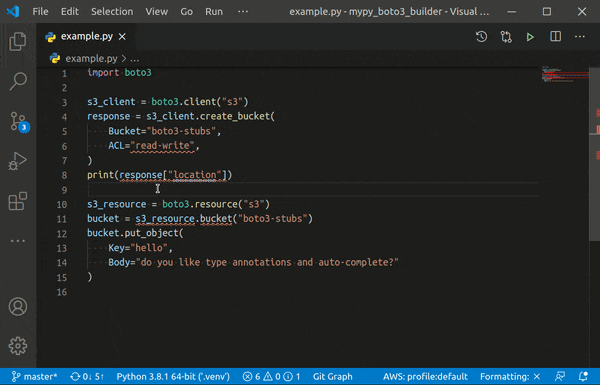Open notifications bell in status bar
Screen dimensions: 600x385
coord(583,377)
